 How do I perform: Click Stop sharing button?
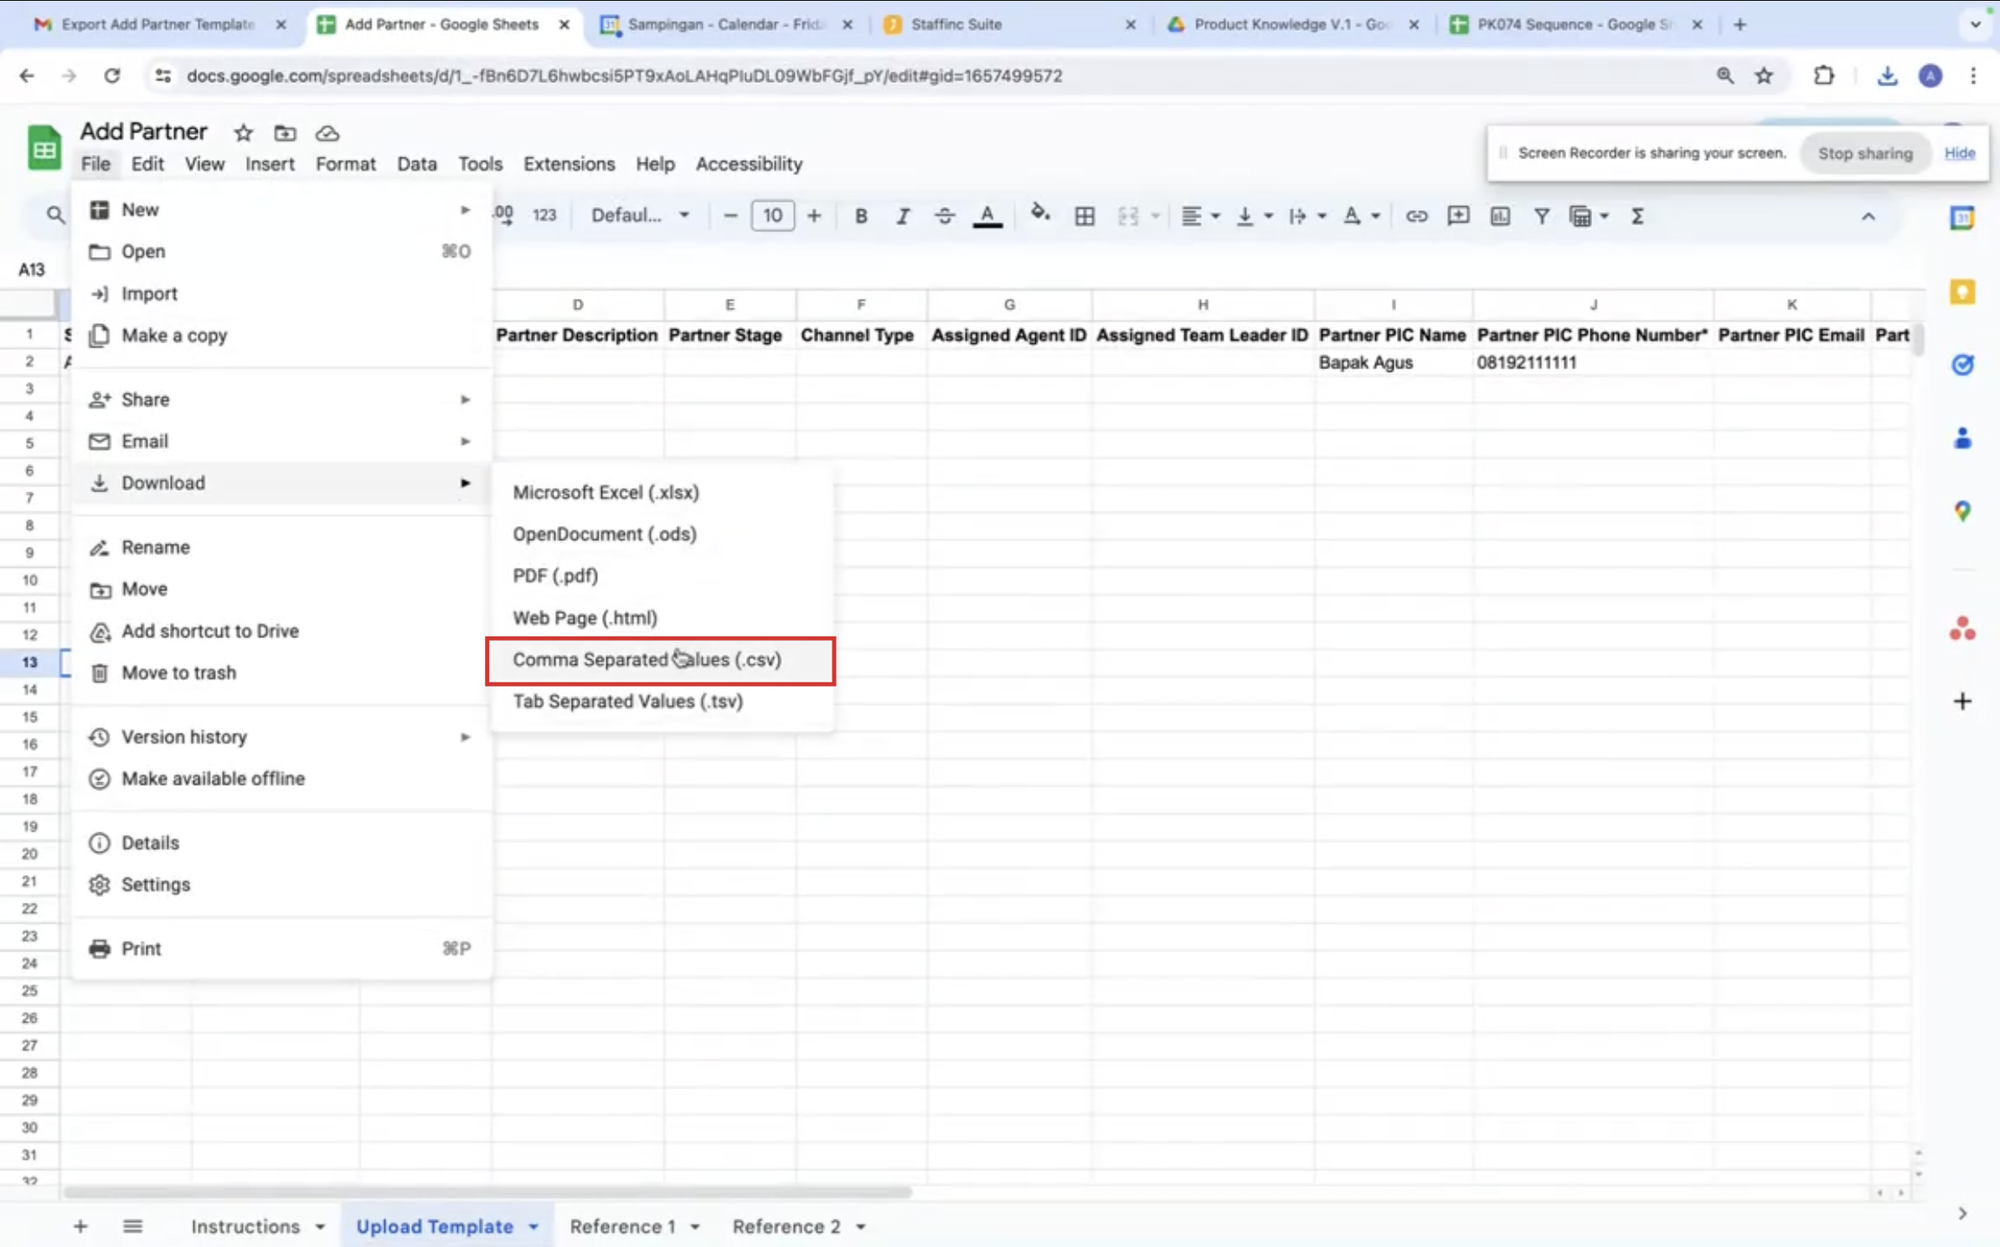coord(1865,153)
